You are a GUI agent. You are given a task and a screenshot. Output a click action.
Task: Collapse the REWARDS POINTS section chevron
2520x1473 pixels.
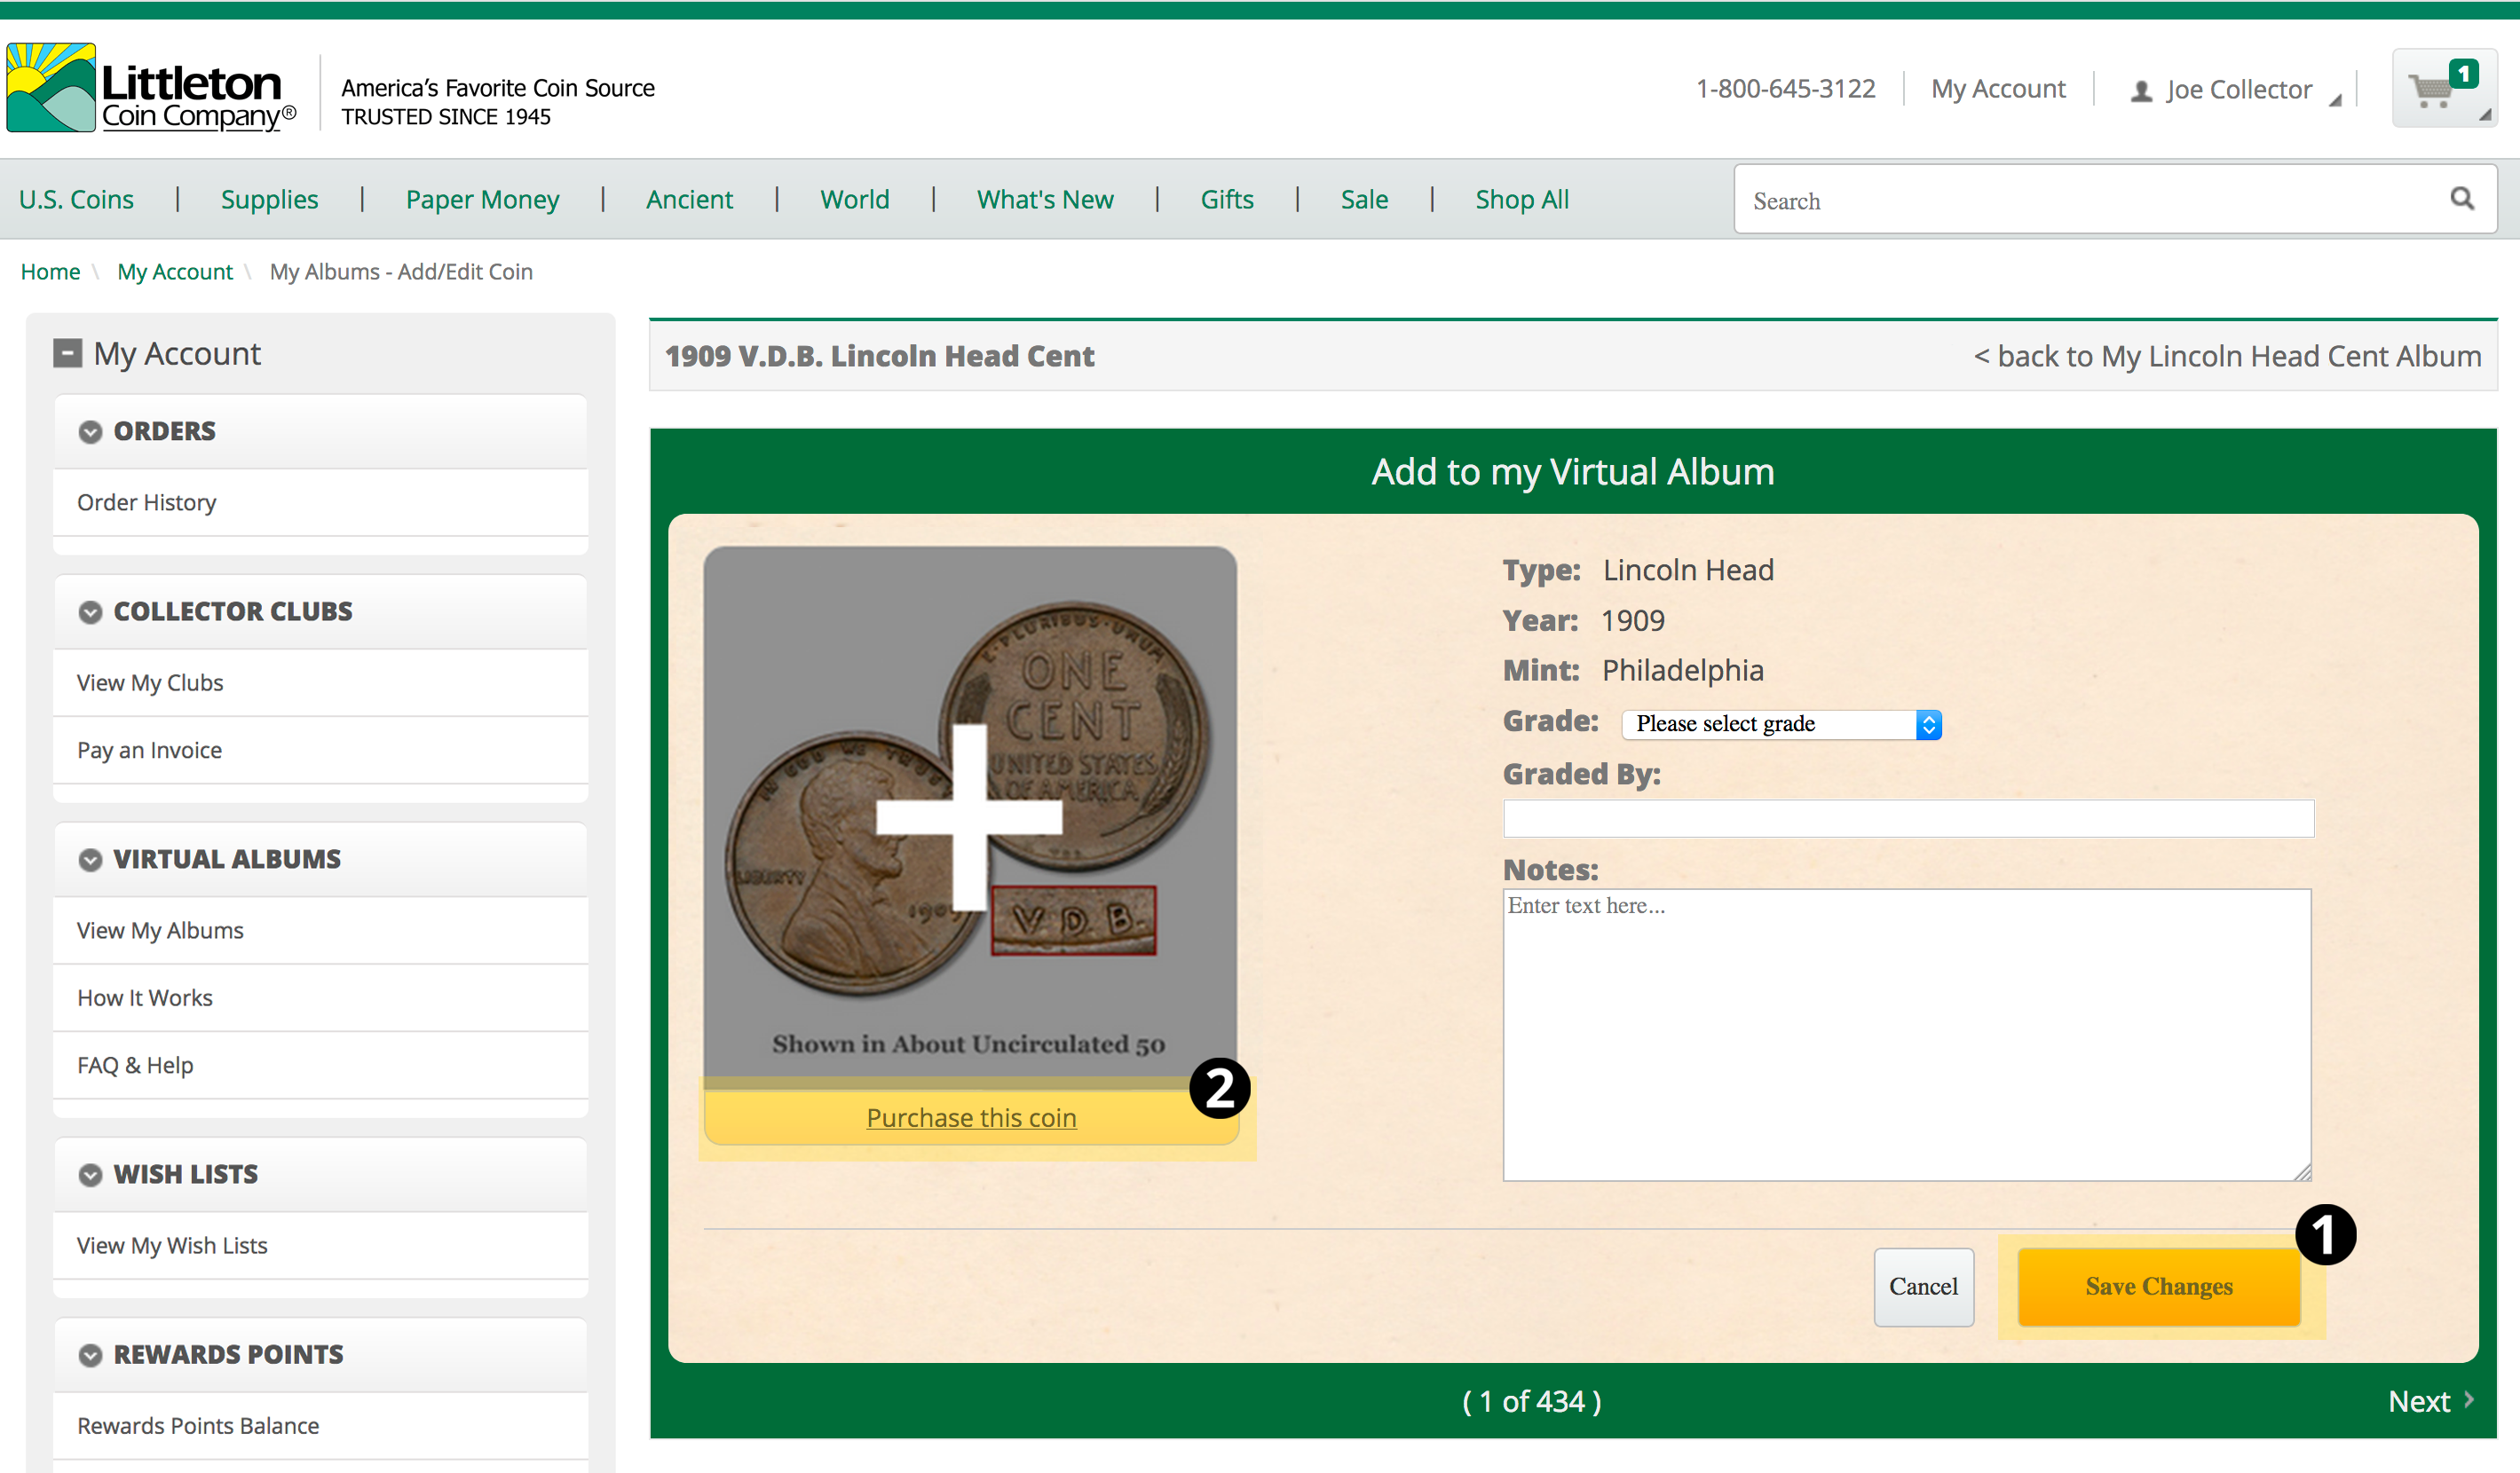[91, 1355]
